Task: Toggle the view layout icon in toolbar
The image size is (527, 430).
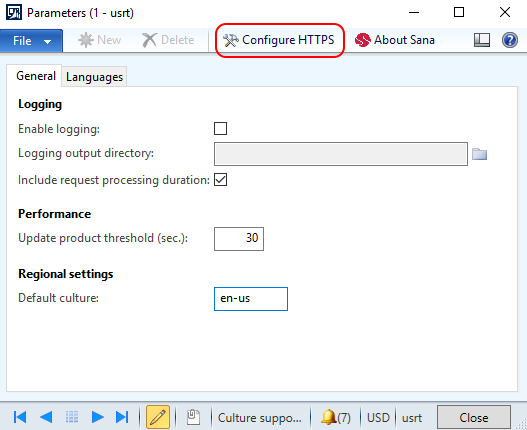Action: point(482,40)
